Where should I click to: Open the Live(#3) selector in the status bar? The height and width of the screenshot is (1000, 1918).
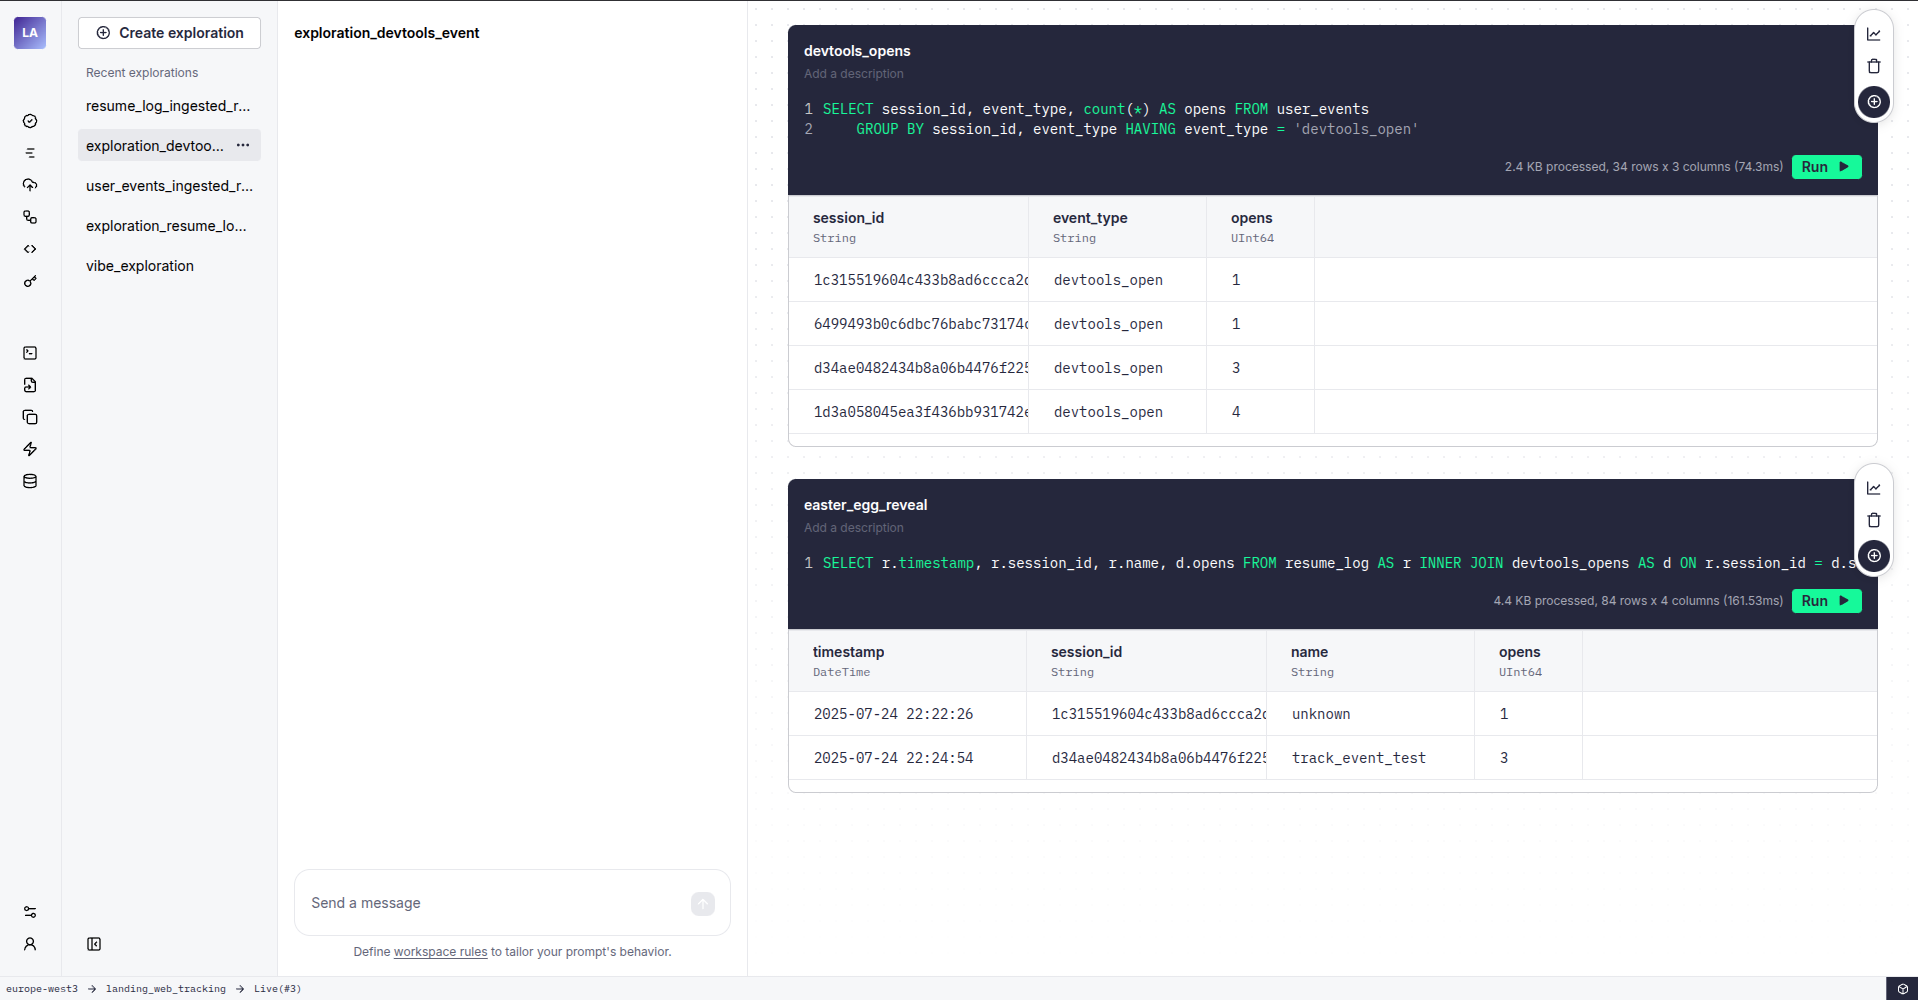[277, 988]
